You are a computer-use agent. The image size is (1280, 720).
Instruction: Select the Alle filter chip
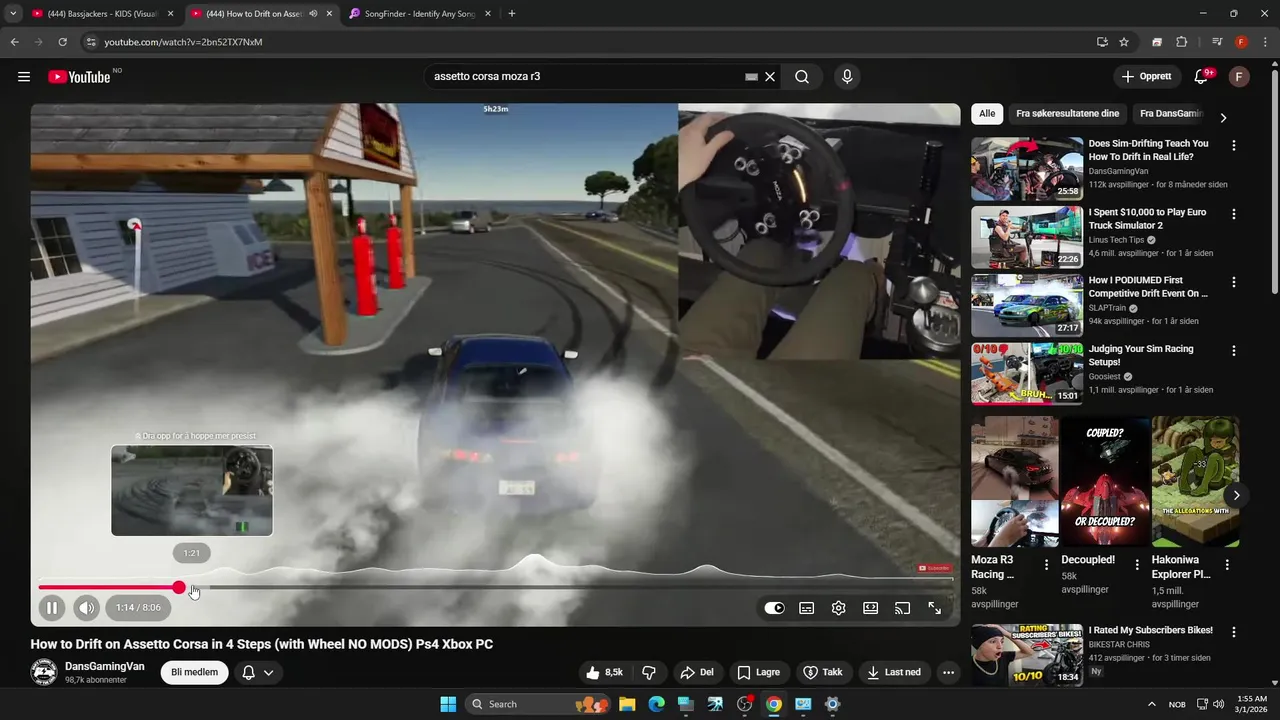pos(987,114)
